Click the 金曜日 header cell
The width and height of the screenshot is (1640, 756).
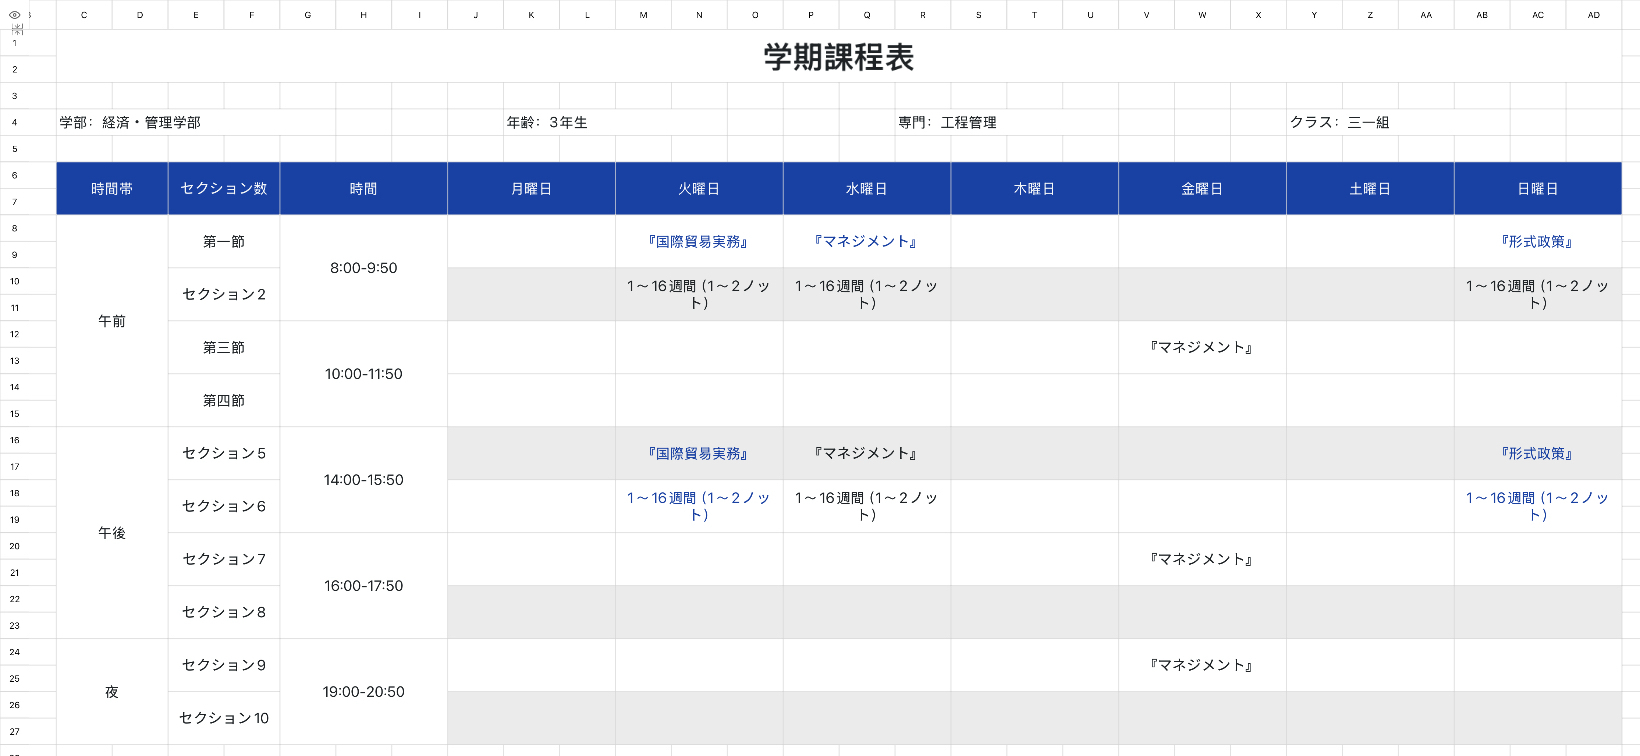1202,188
